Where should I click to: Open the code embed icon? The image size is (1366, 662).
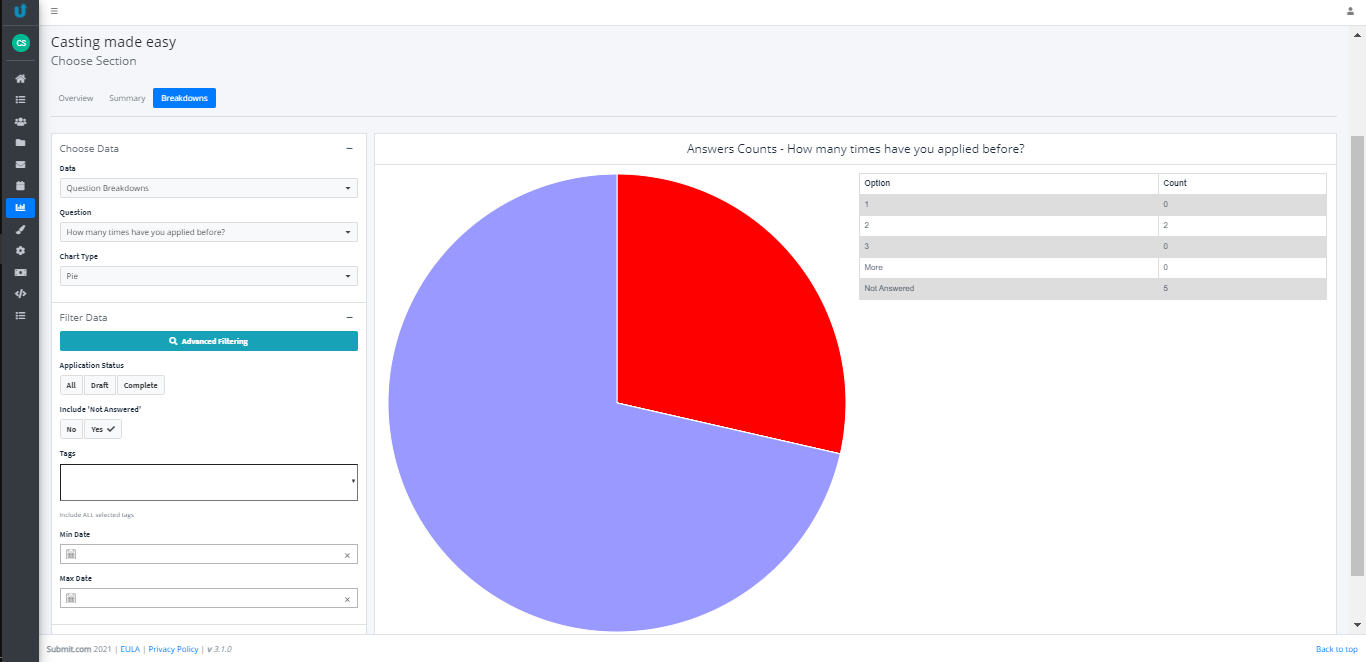(x=20, y=293)
